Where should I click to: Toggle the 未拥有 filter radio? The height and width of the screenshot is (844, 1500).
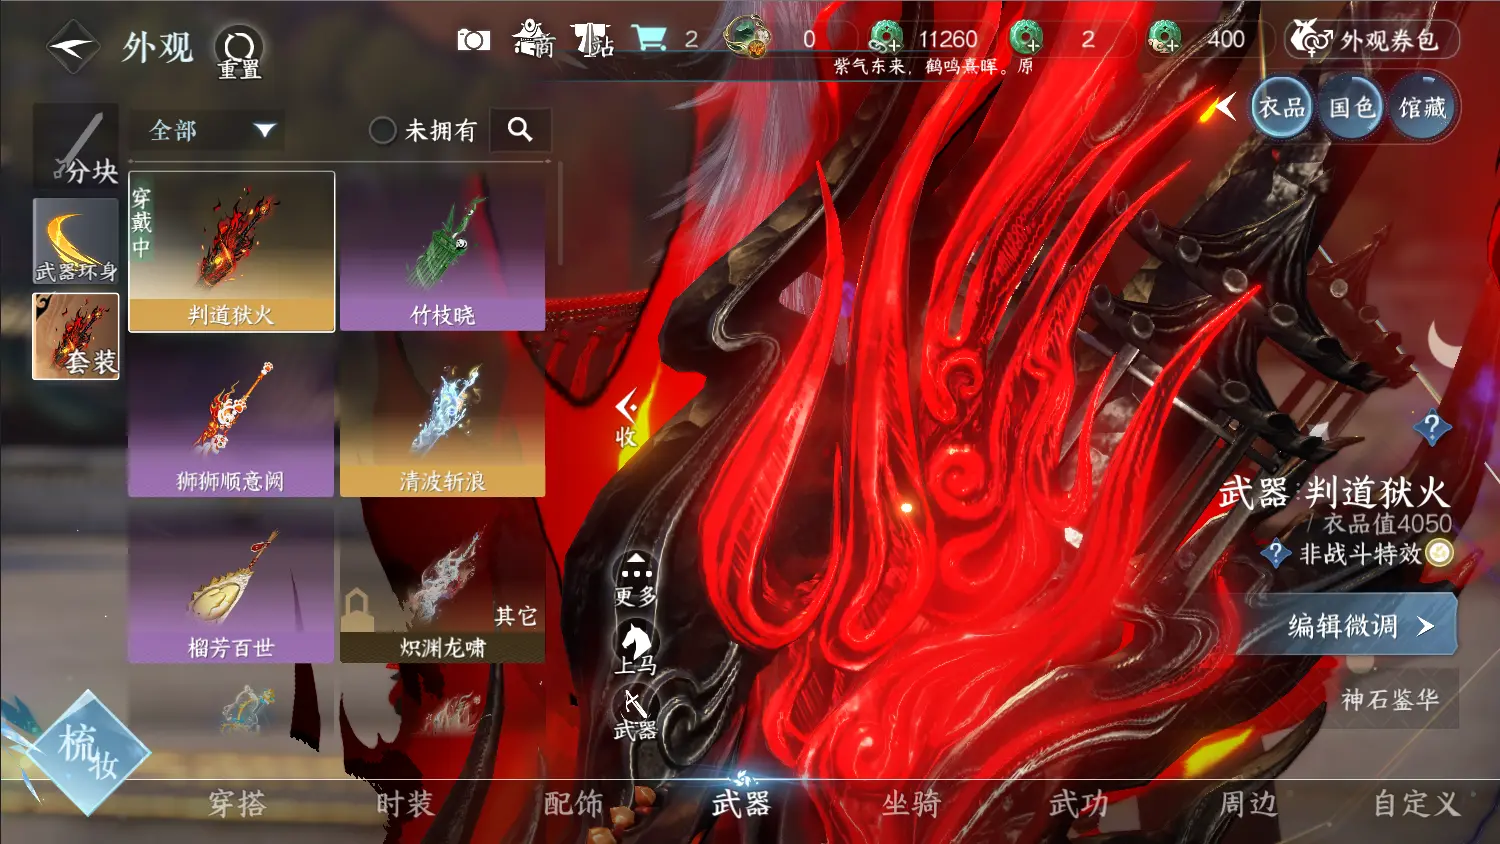tap(383, 131)
